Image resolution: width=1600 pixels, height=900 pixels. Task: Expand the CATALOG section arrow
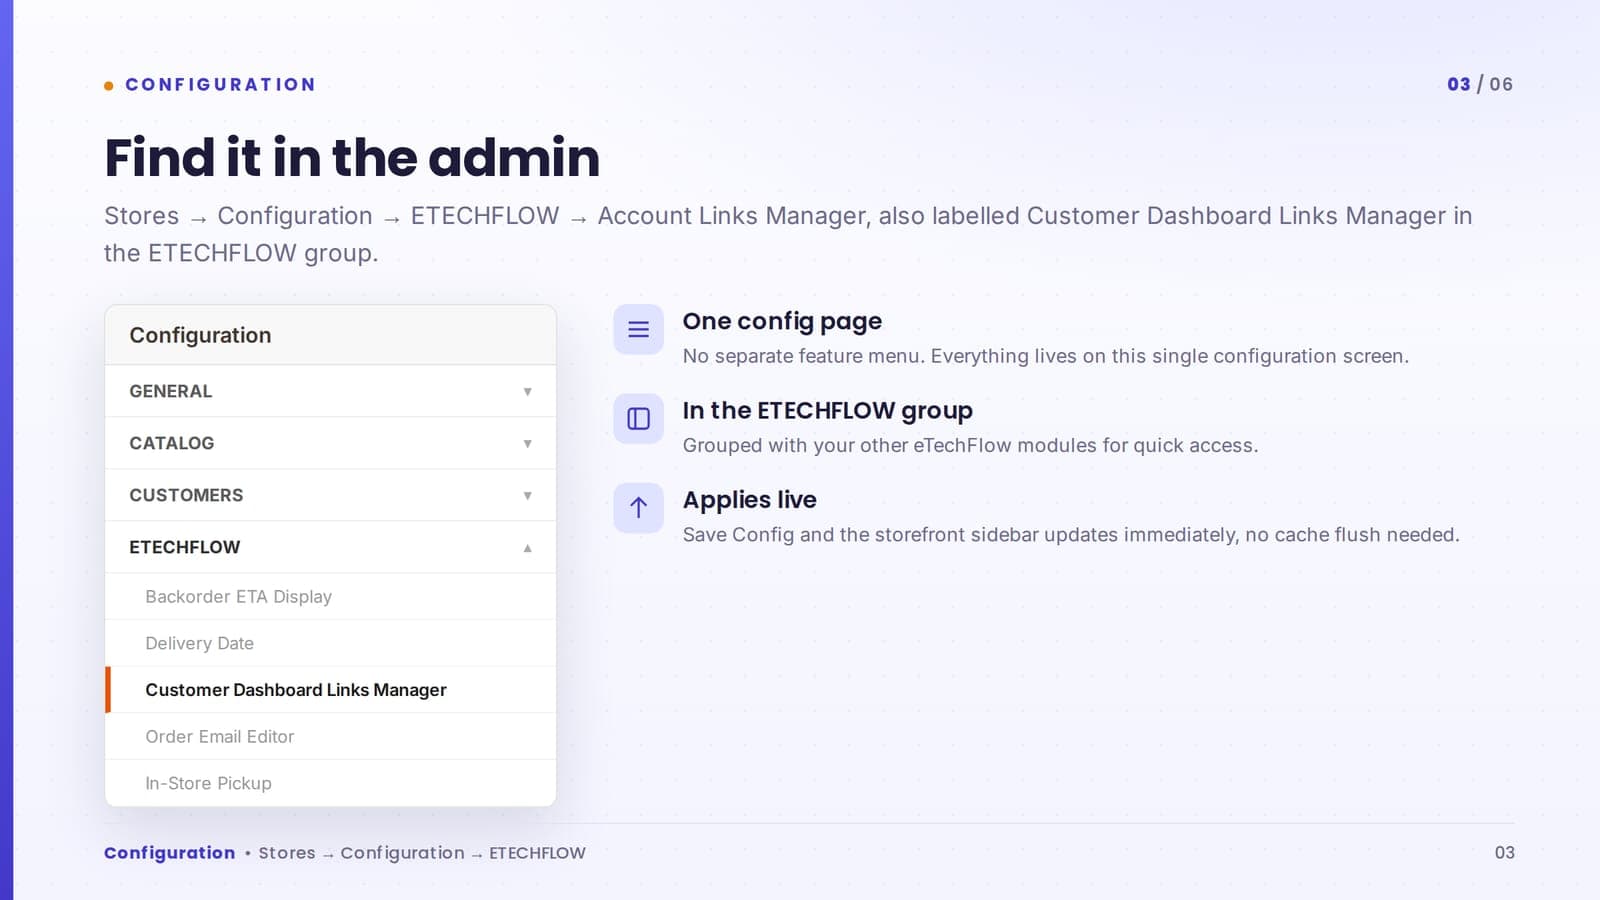(x=527, y=444)
